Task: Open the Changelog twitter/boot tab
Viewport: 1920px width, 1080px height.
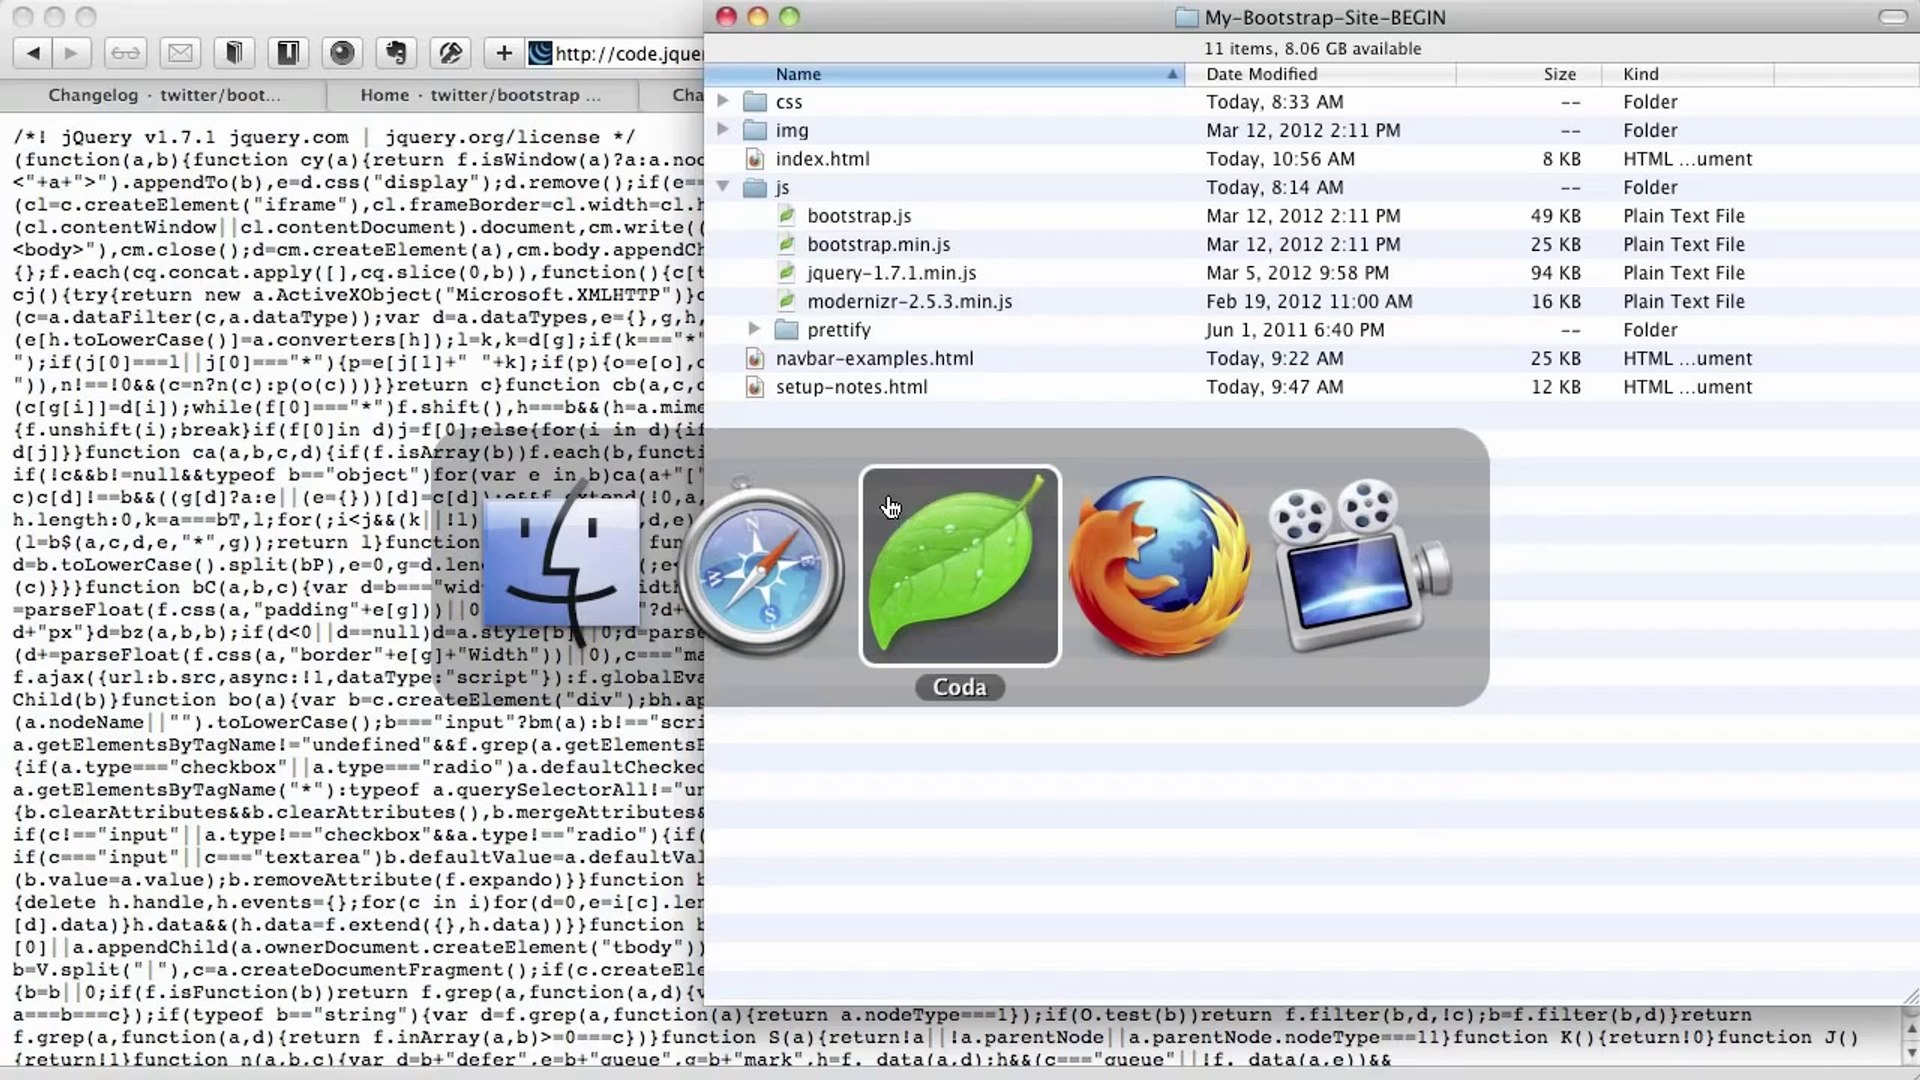Action: point(164,95)
